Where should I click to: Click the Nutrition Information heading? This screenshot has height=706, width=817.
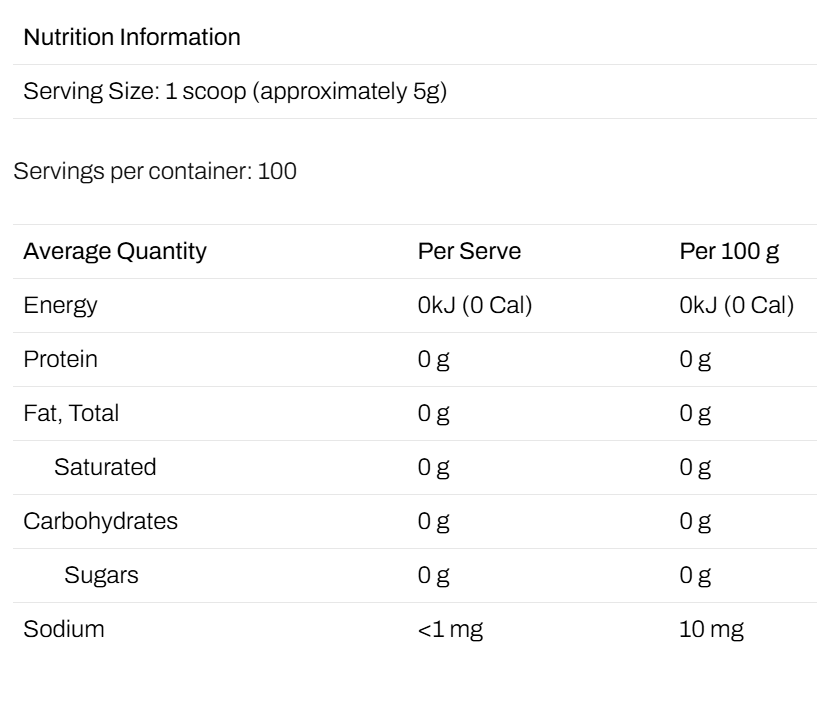coord(132,38)
